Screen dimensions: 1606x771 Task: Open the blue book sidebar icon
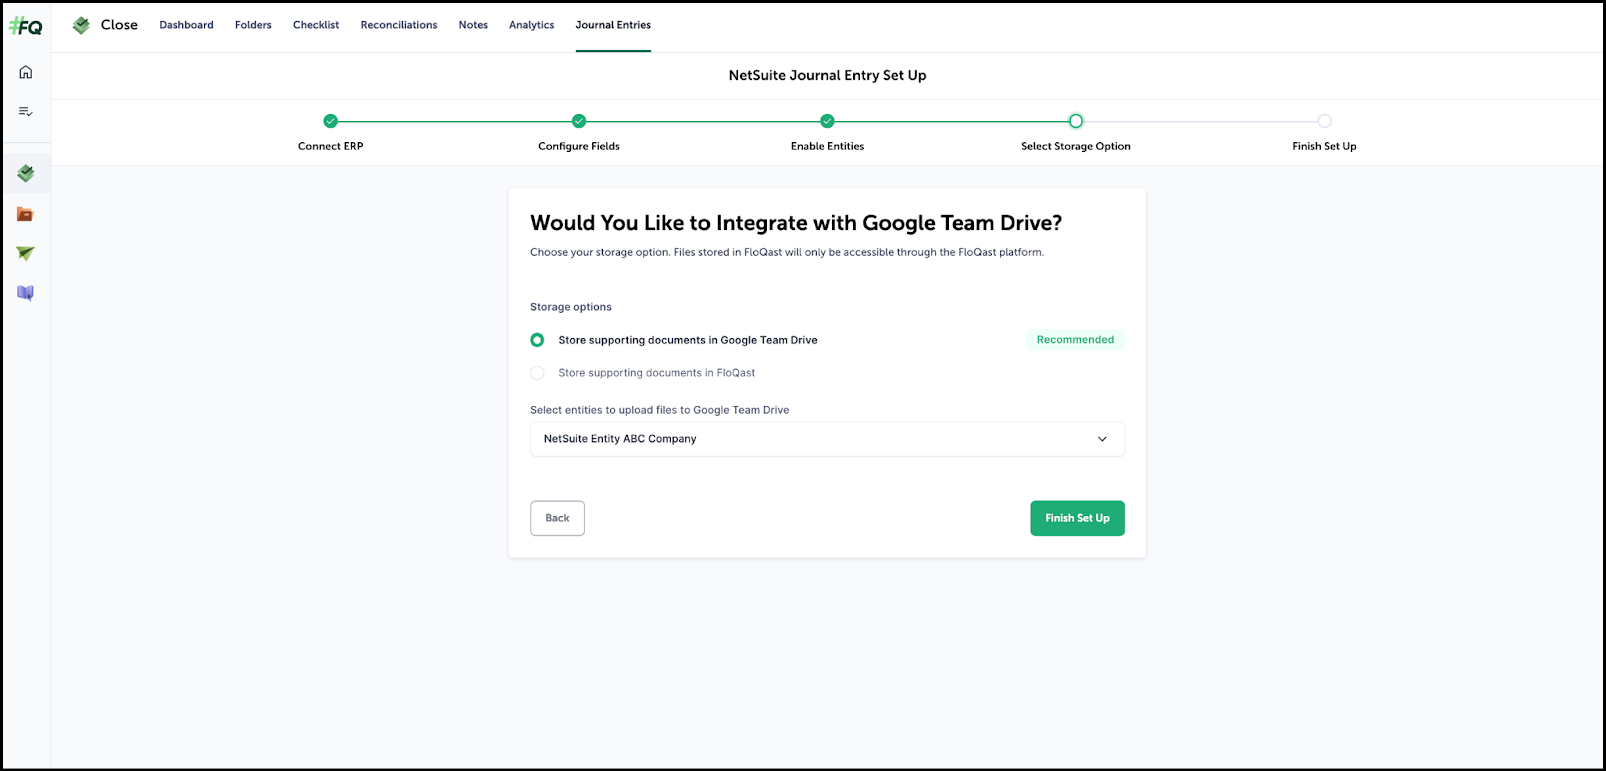(26, 293)
